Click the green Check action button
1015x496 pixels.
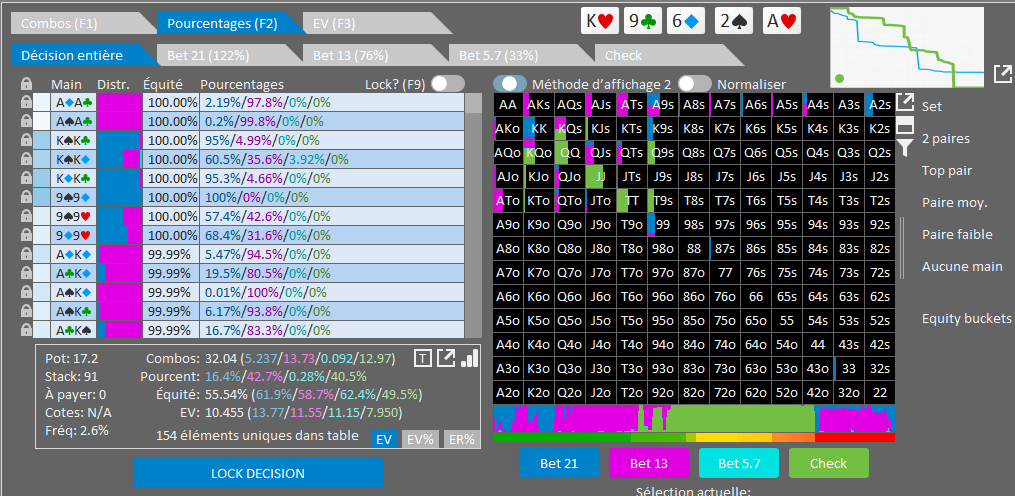[828, 463]
